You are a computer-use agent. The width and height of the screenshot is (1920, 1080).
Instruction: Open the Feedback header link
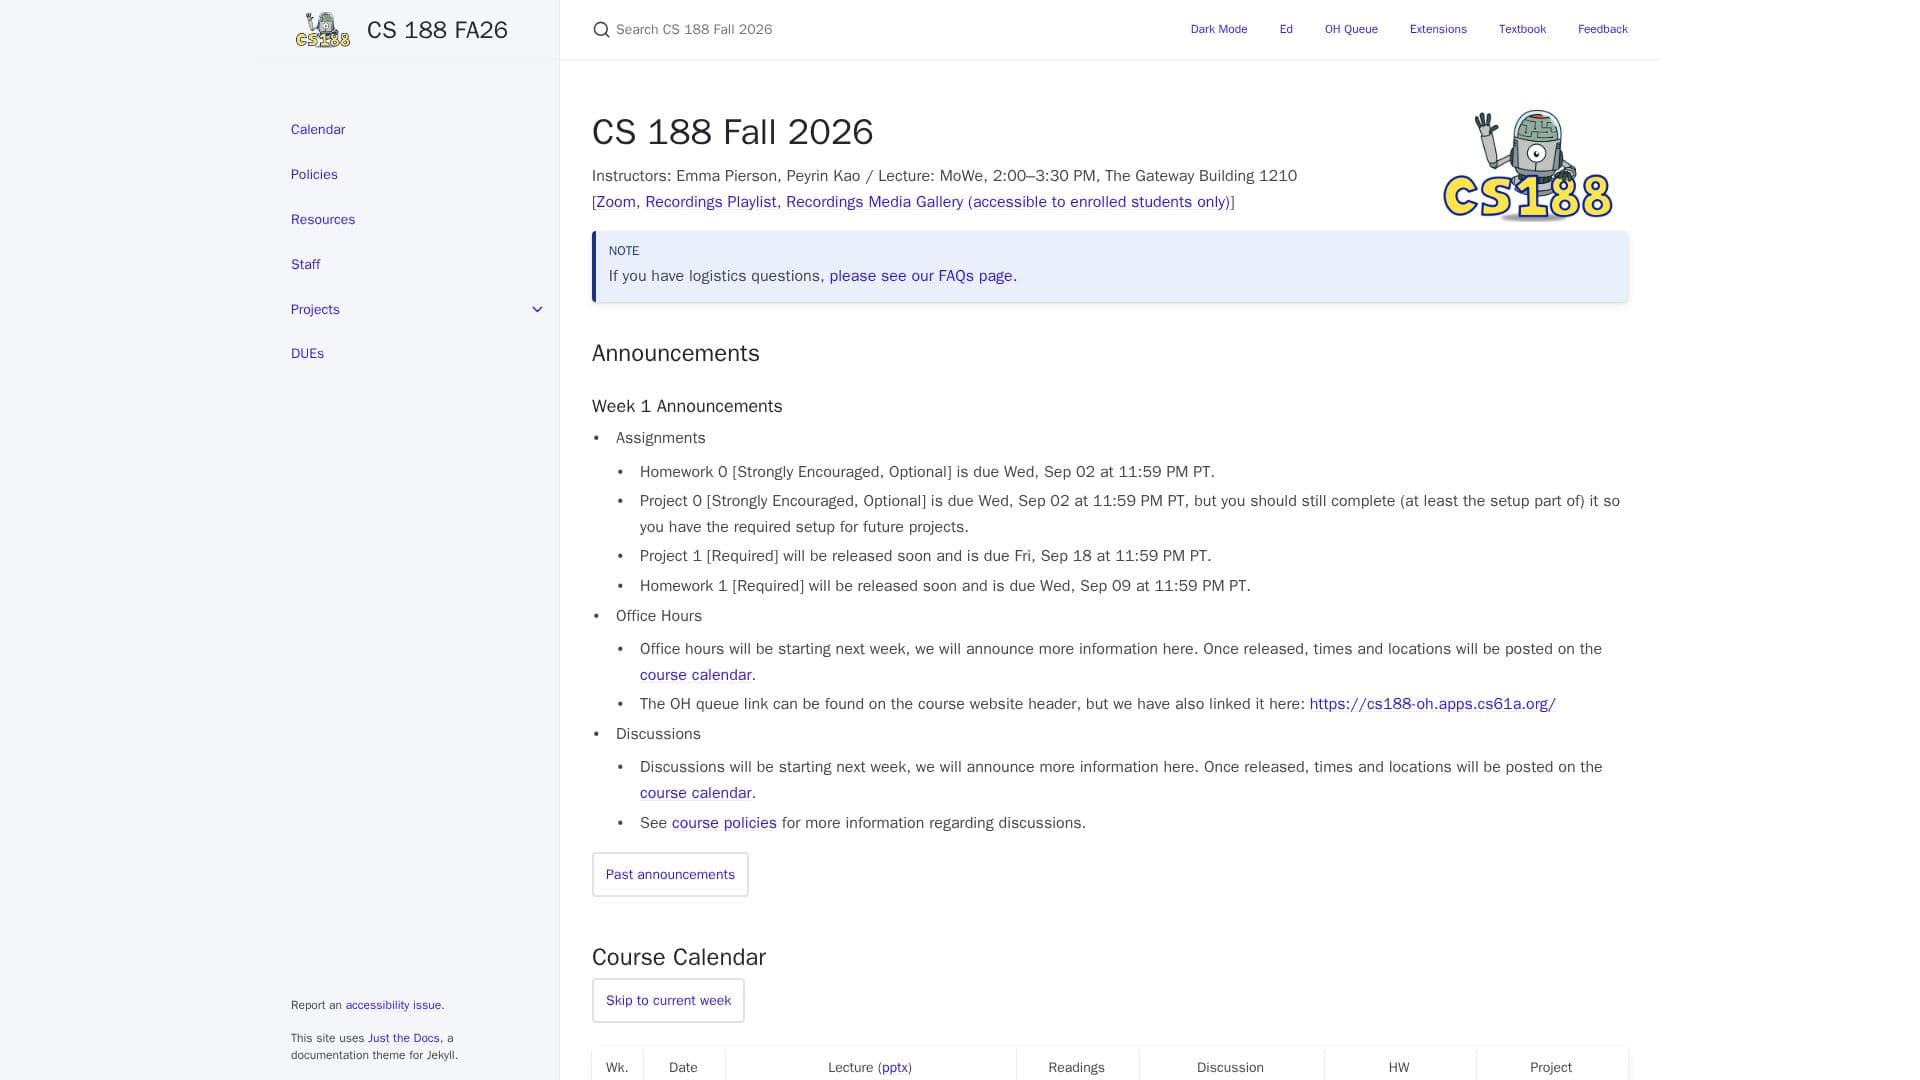coord(1602,29)
